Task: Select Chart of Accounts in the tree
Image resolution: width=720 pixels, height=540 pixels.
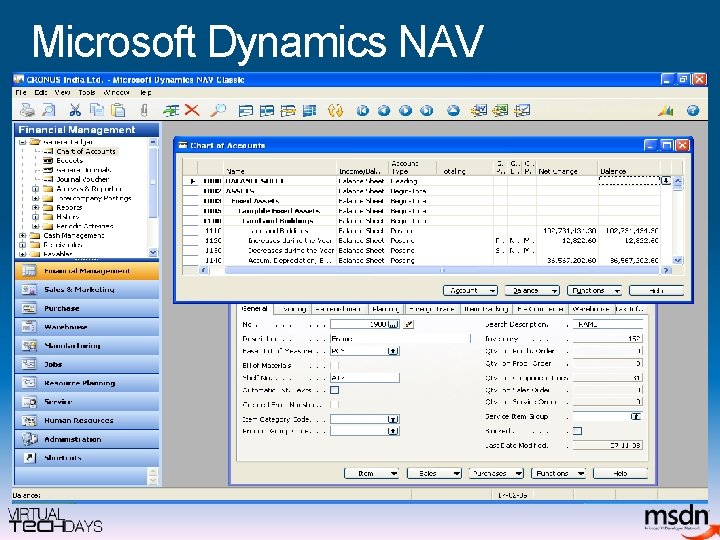Action: [85, 151]
